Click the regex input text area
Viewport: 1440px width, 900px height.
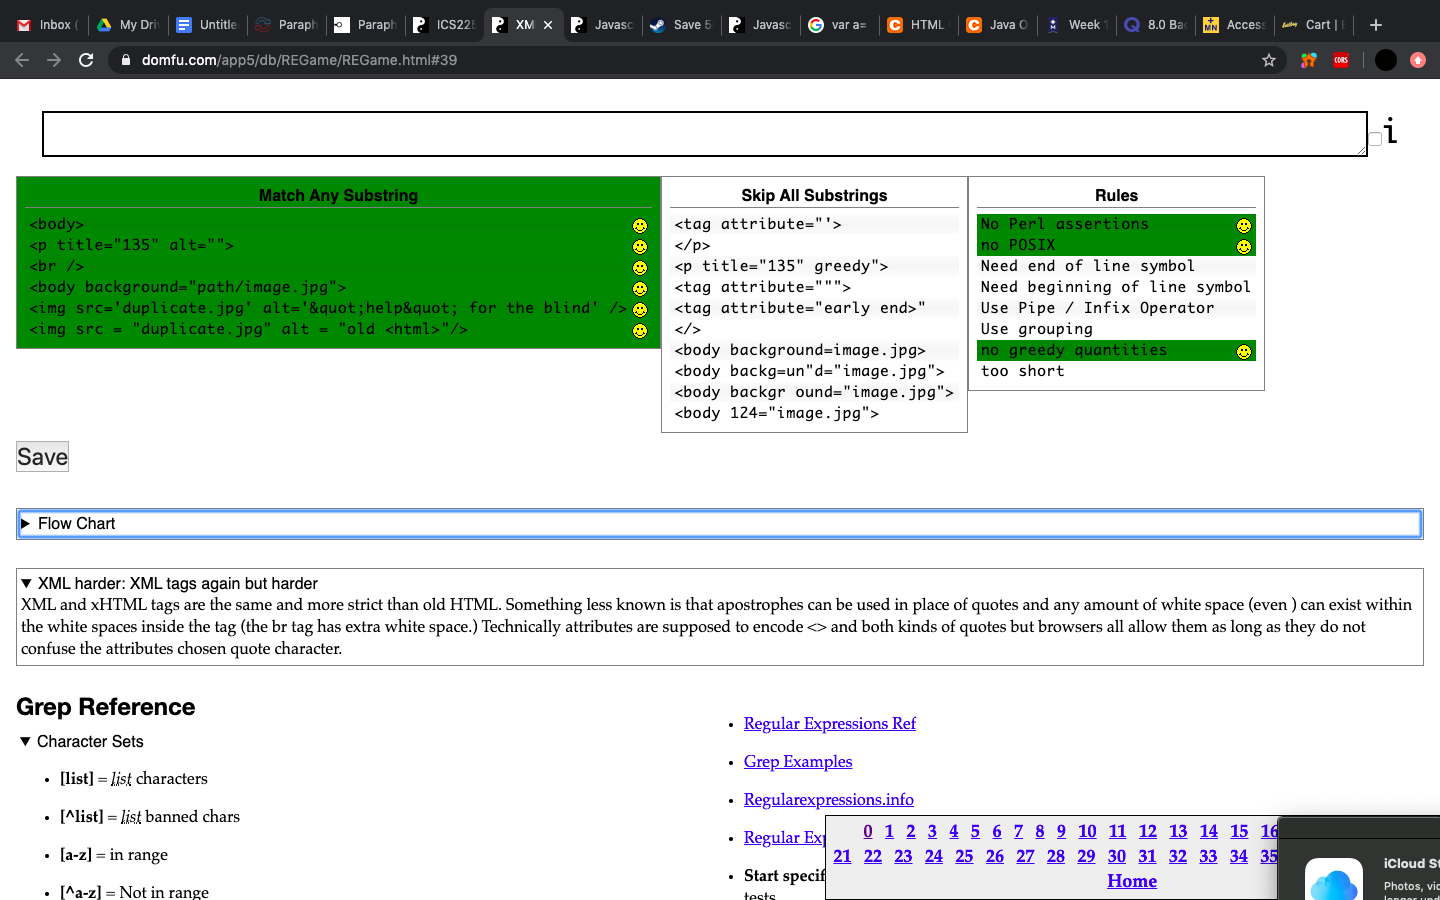[x=704, y=134]
